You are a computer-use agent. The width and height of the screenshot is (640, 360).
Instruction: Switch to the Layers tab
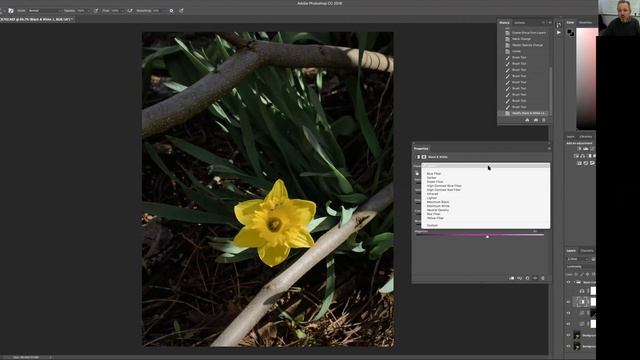pos(571,251)
